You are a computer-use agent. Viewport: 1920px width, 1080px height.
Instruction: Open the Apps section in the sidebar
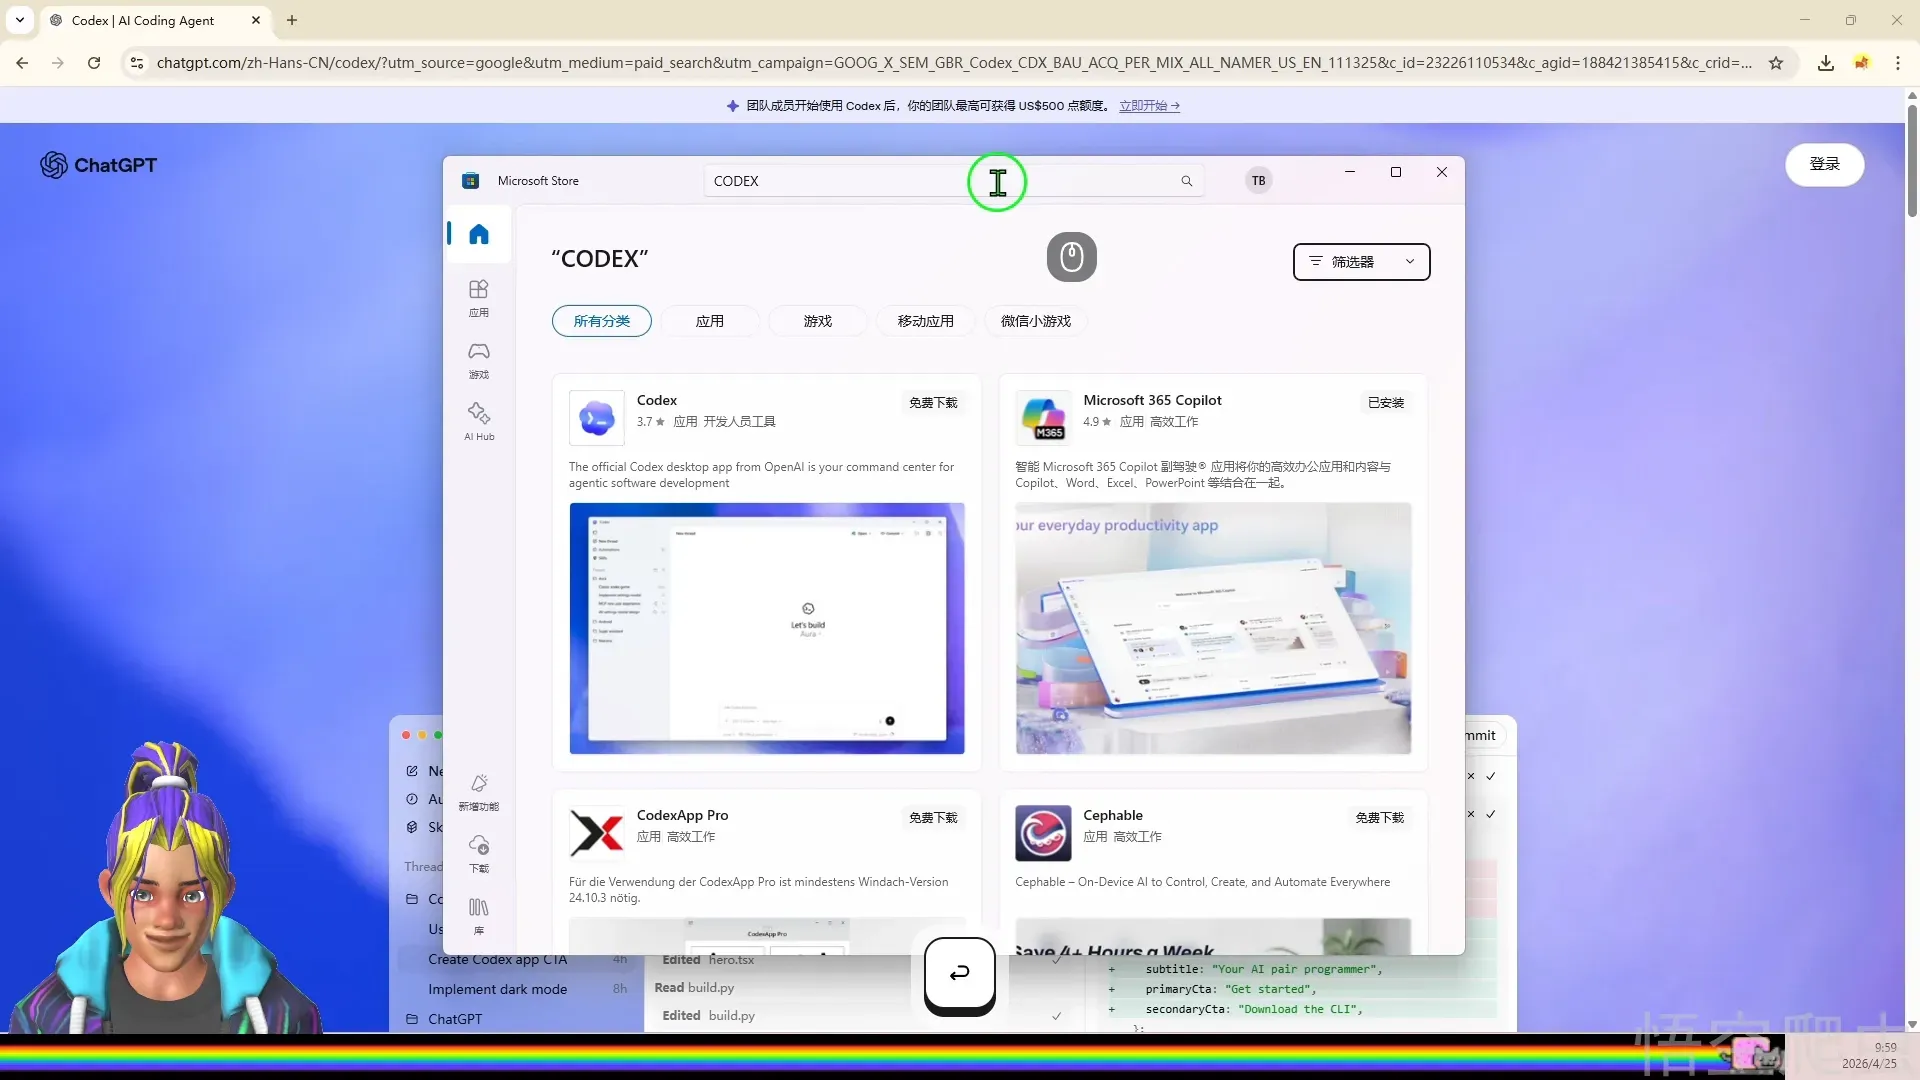tap(479, 297)
